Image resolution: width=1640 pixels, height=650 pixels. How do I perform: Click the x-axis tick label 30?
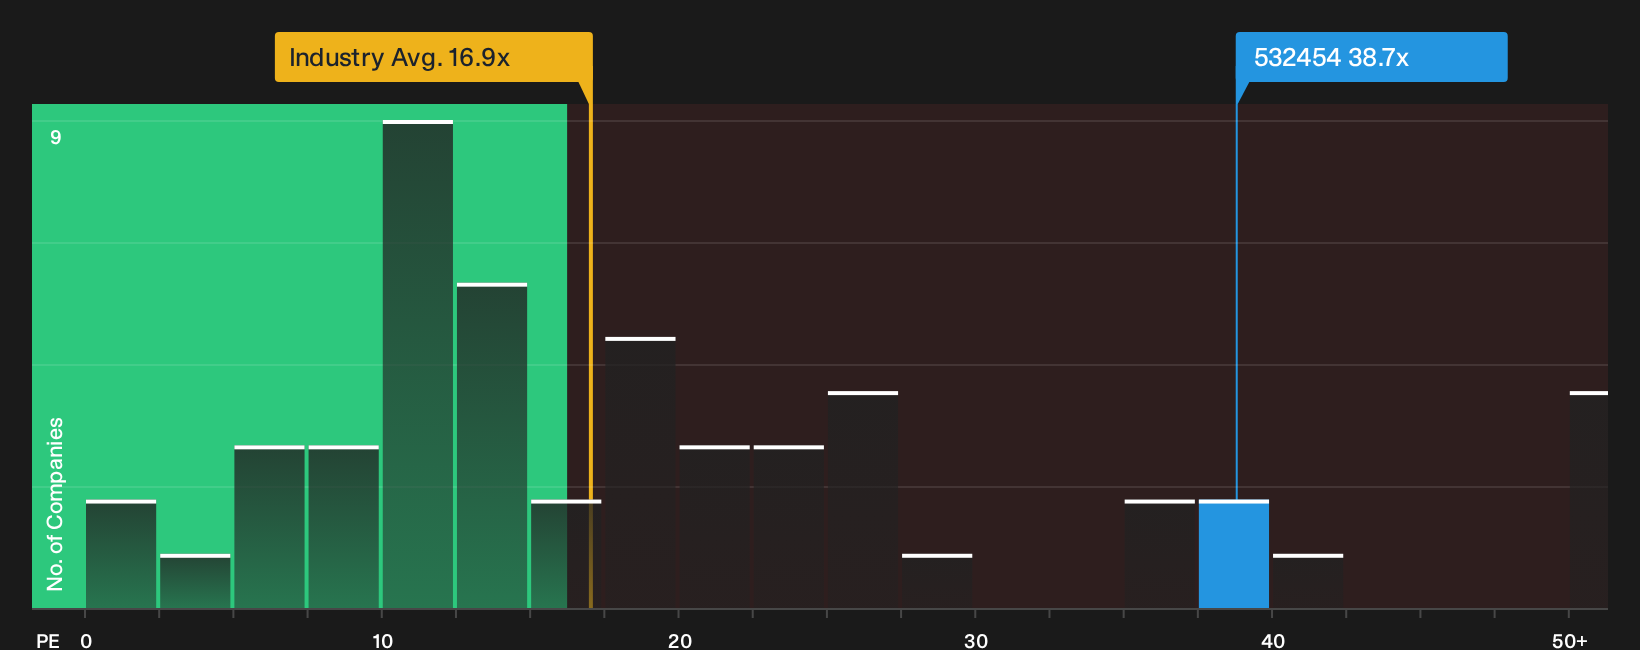pos(976,641)
